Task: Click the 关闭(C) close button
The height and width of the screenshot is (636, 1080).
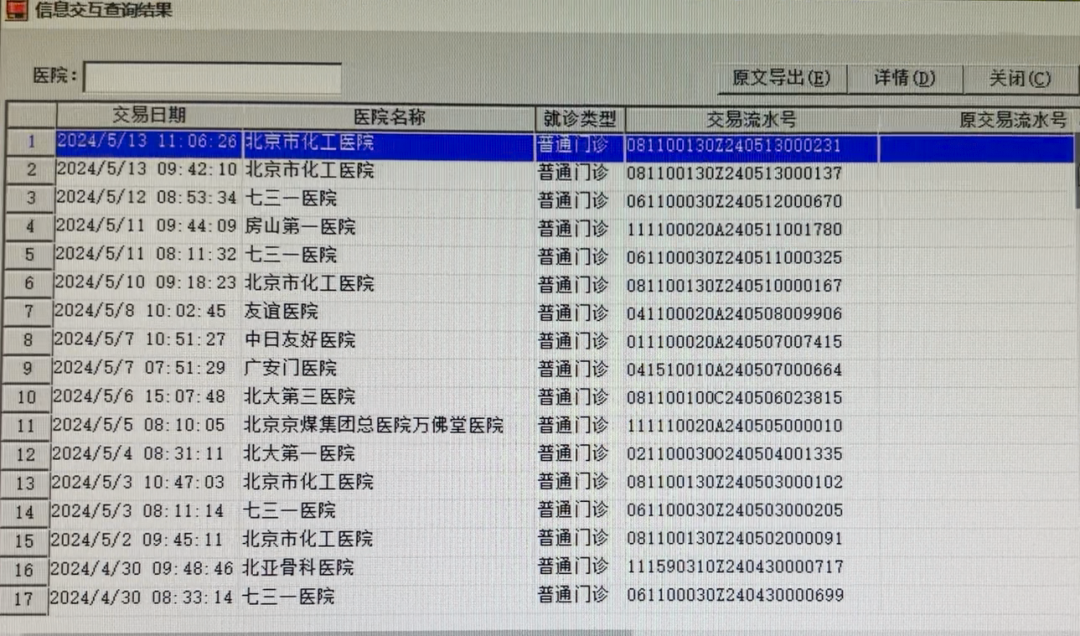Action: 1018,77
